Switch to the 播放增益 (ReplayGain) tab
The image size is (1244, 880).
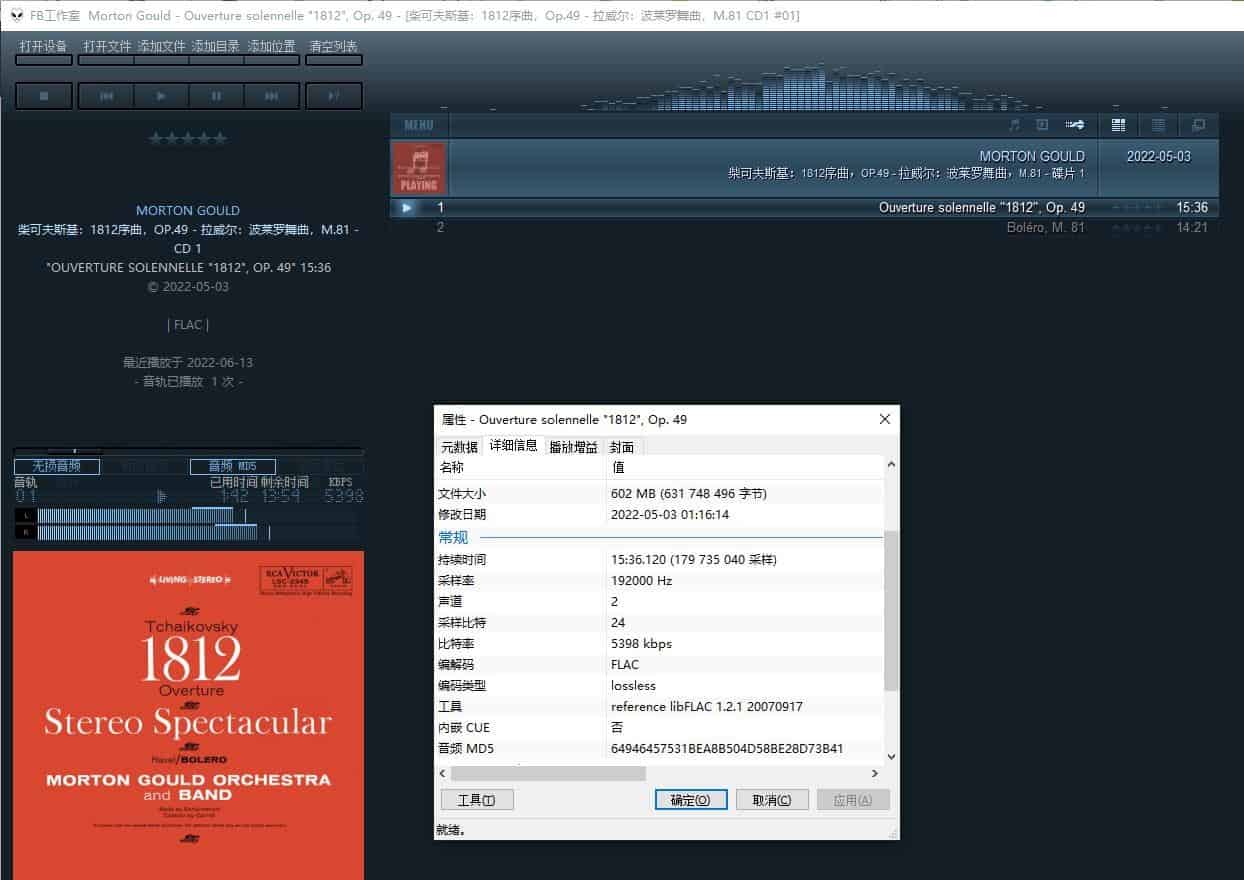tap(573, 447)
